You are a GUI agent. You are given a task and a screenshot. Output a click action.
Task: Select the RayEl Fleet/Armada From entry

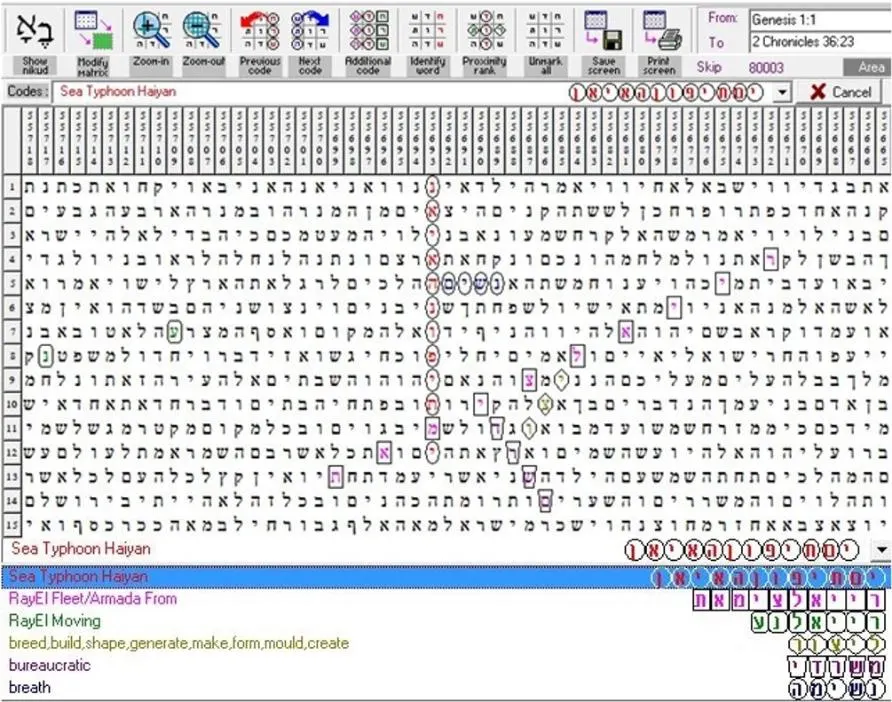[x=446, y=598]
